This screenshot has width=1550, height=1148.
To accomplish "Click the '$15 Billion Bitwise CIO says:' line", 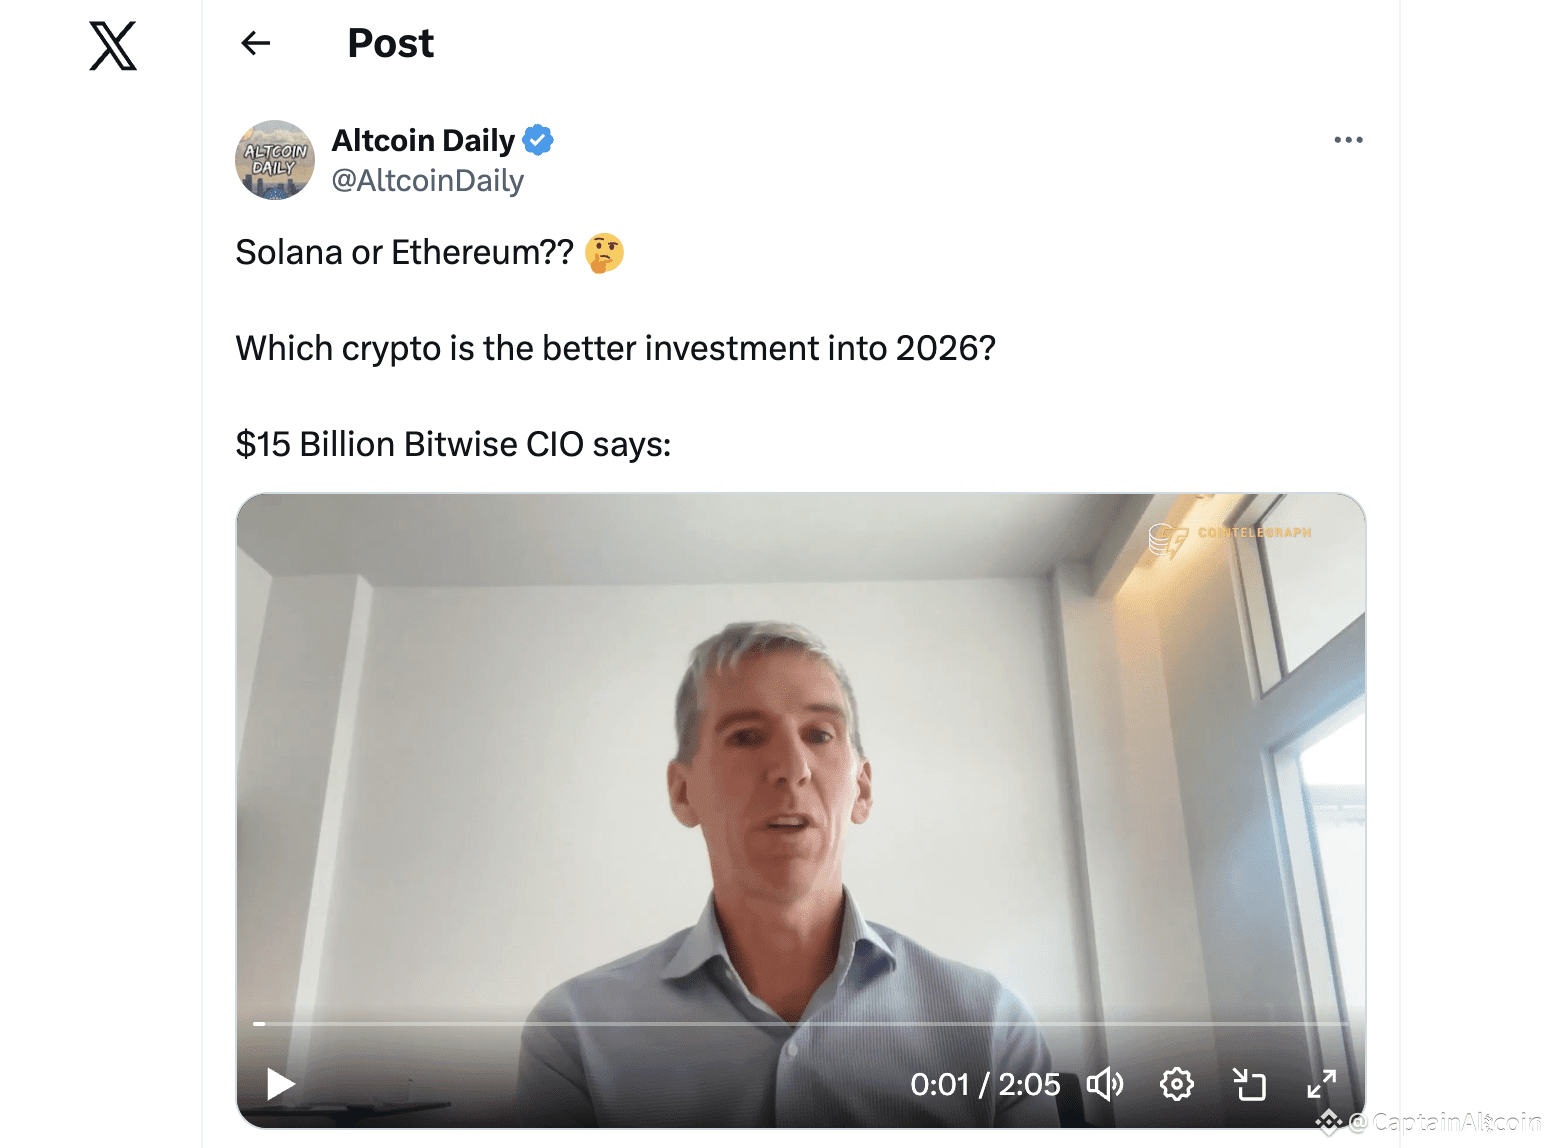I will pyautogui.click(x=453, y=444).
